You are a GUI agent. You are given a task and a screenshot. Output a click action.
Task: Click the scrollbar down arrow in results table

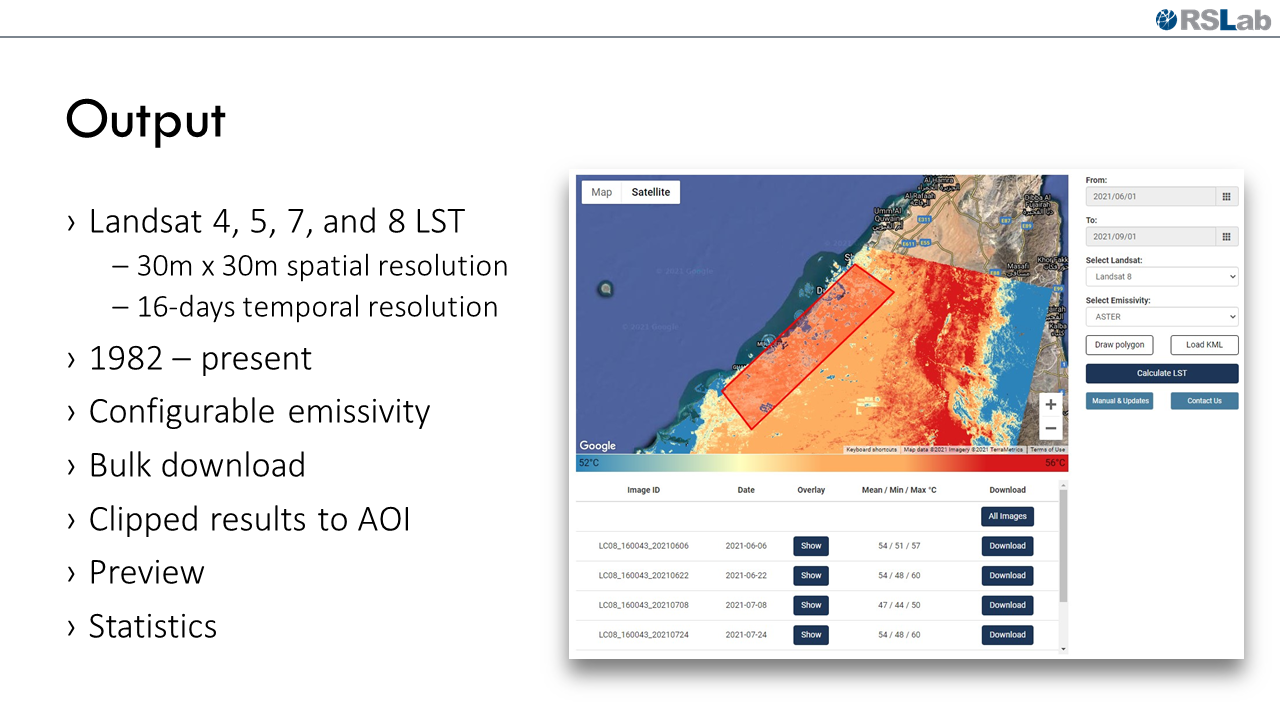[x=1063, y=649]
